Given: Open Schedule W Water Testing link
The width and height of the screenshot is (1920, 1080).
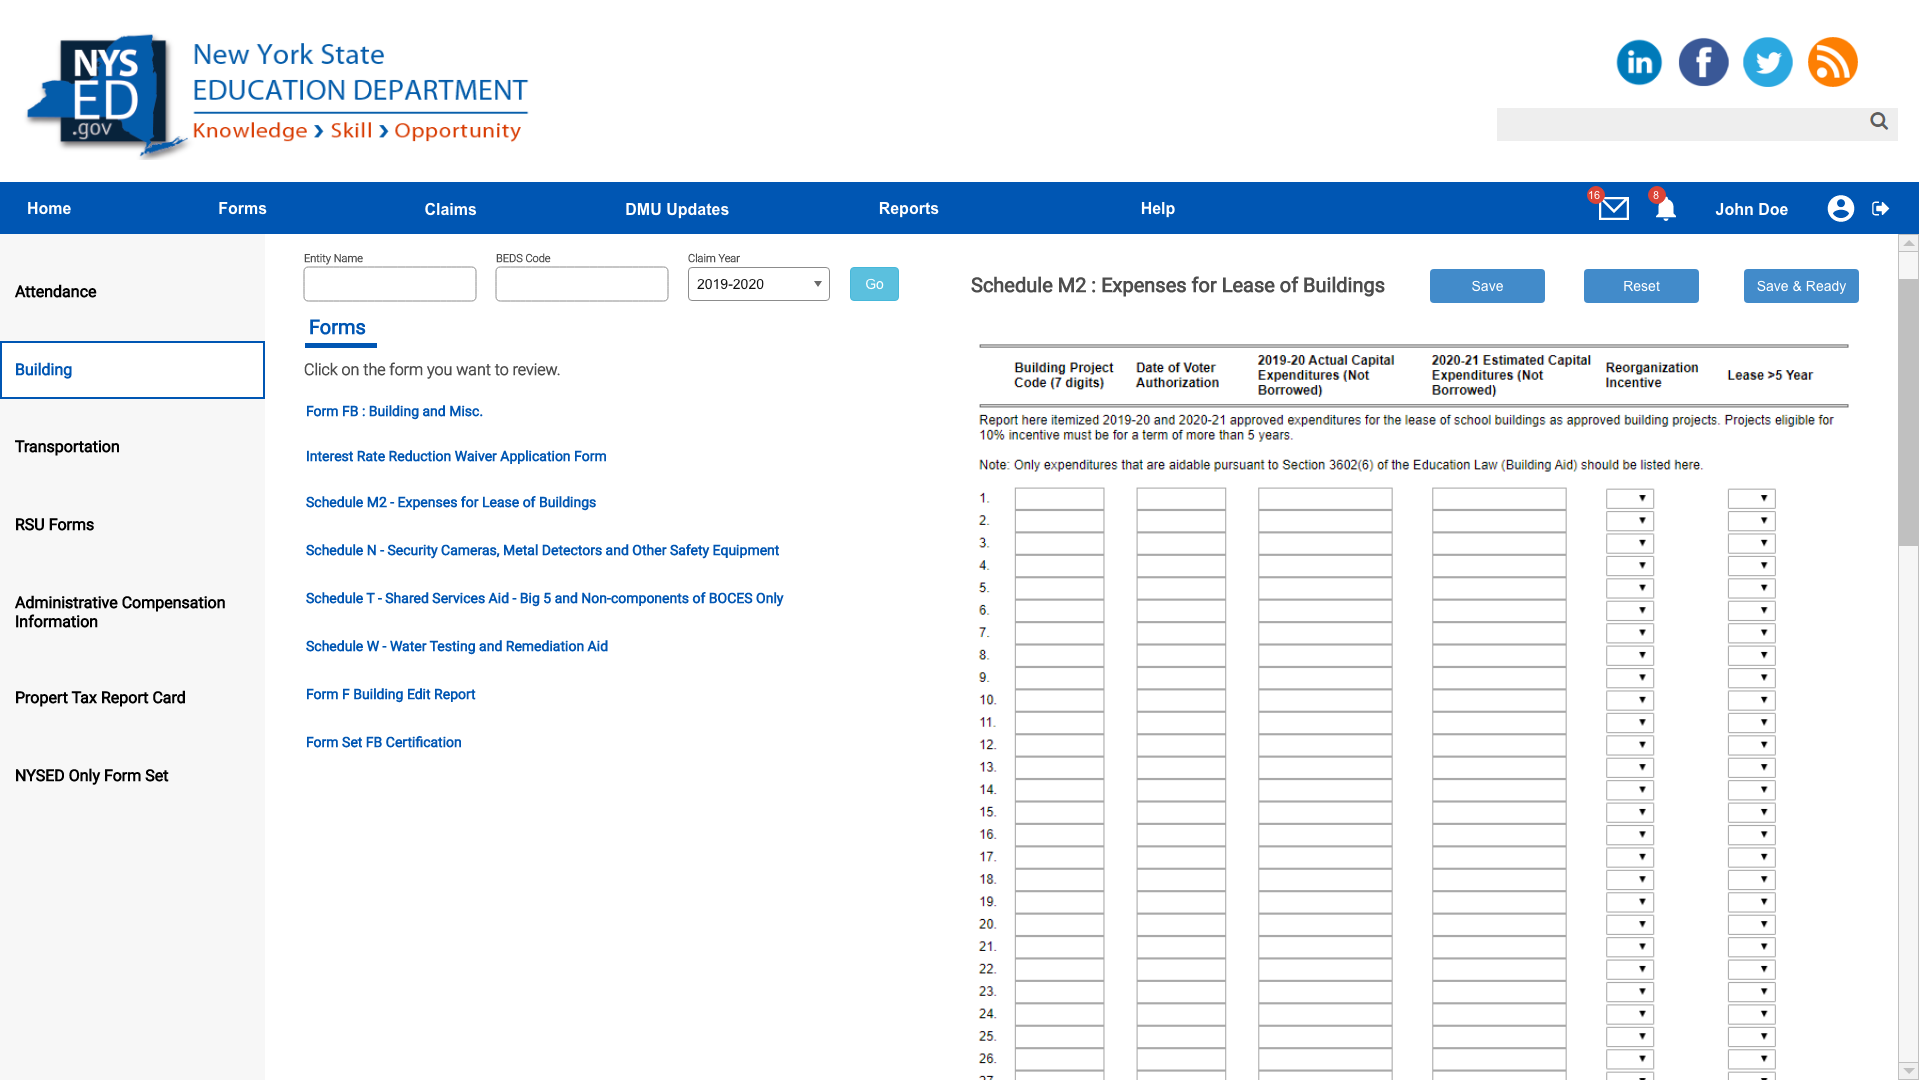Looking at the screenshot, I should (457, 646).
